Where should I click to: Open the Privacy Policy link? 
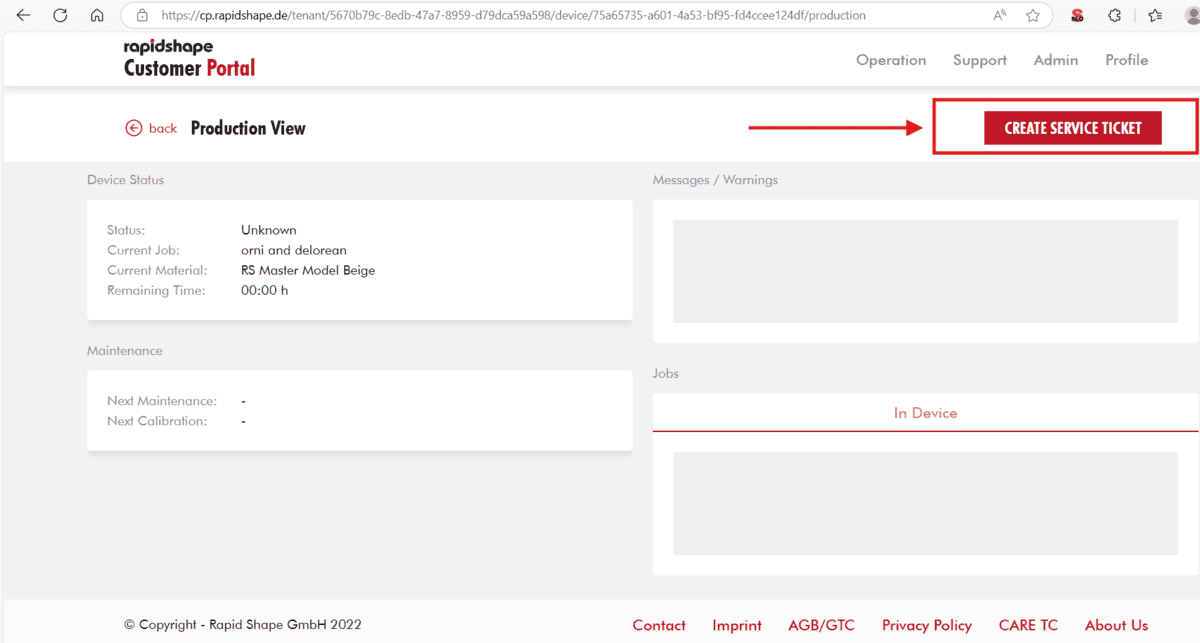coord(926,625)
